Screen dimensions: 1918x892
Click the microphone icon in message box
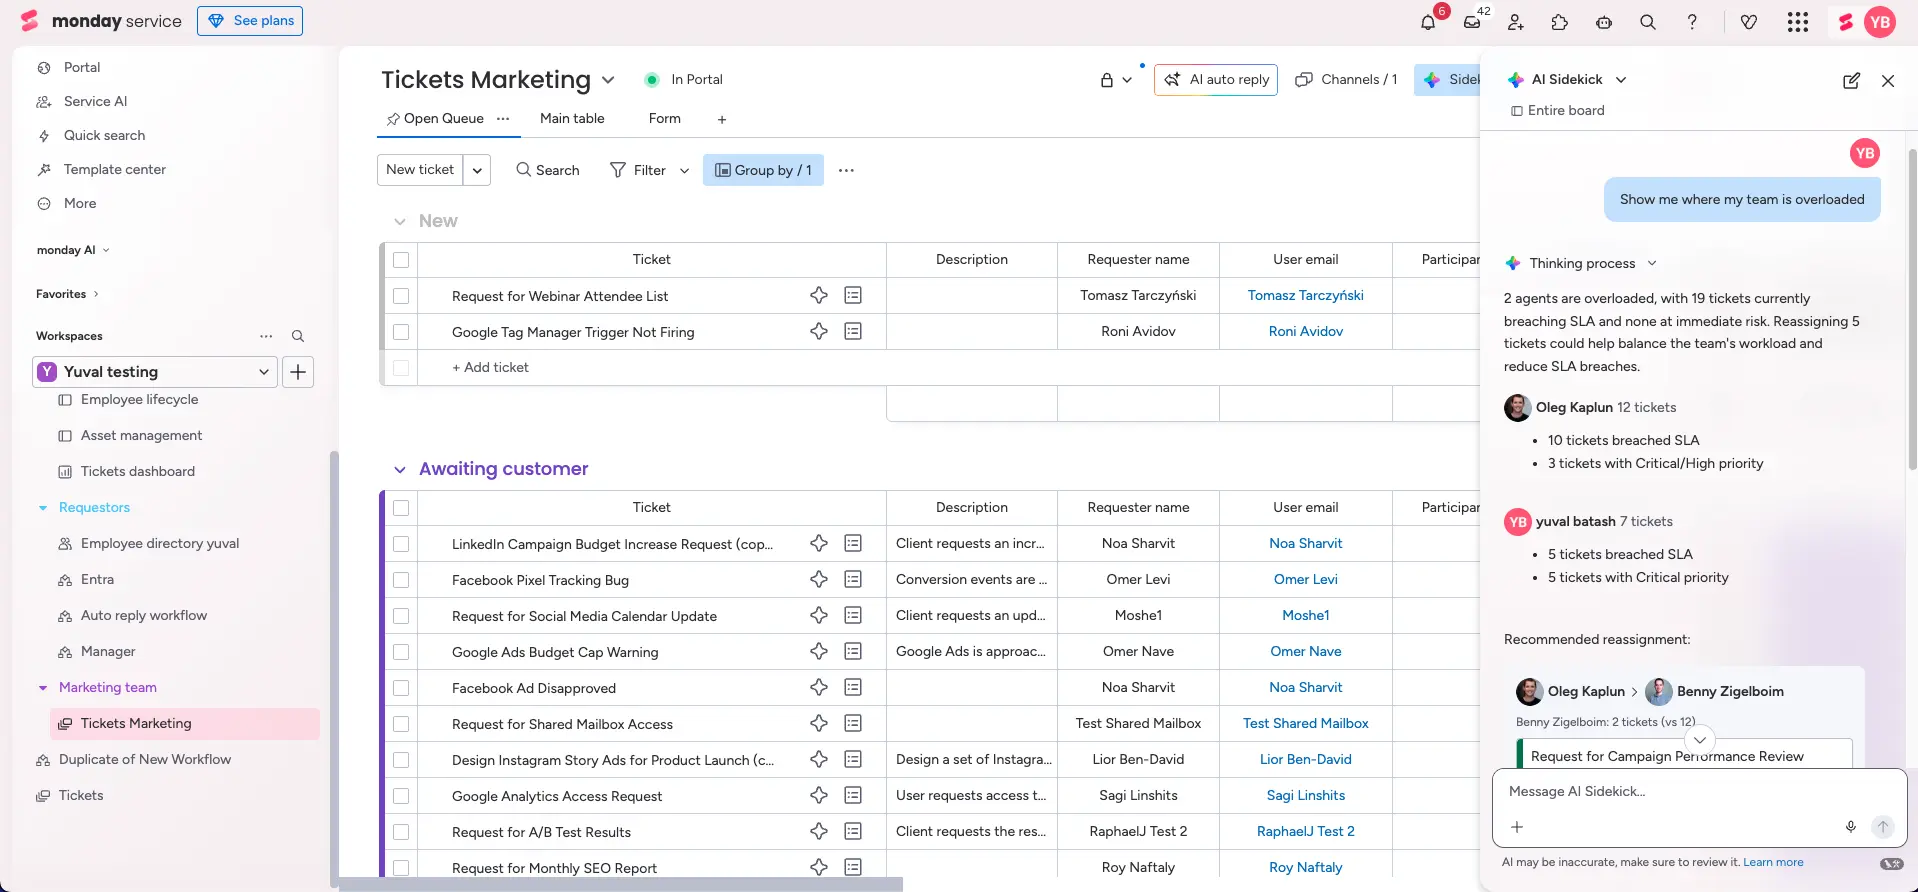coord(1850,827)
